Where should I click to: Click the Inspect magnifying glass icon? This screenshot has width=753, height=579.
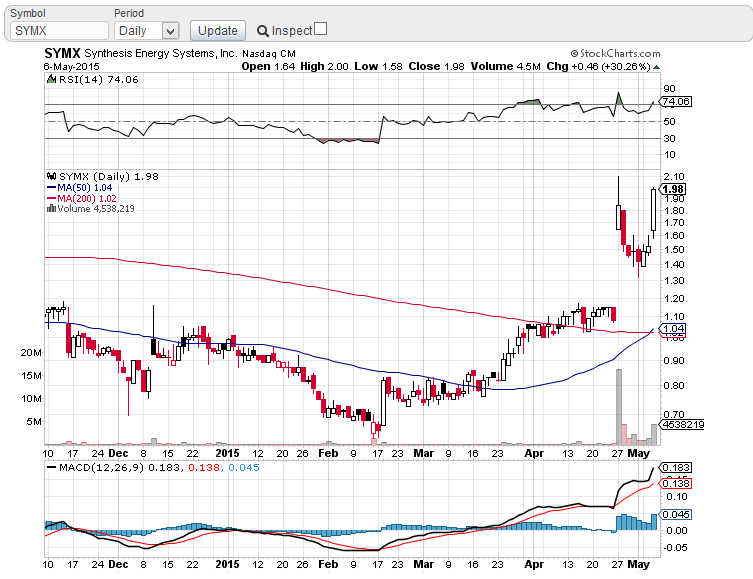coord(262,31)
